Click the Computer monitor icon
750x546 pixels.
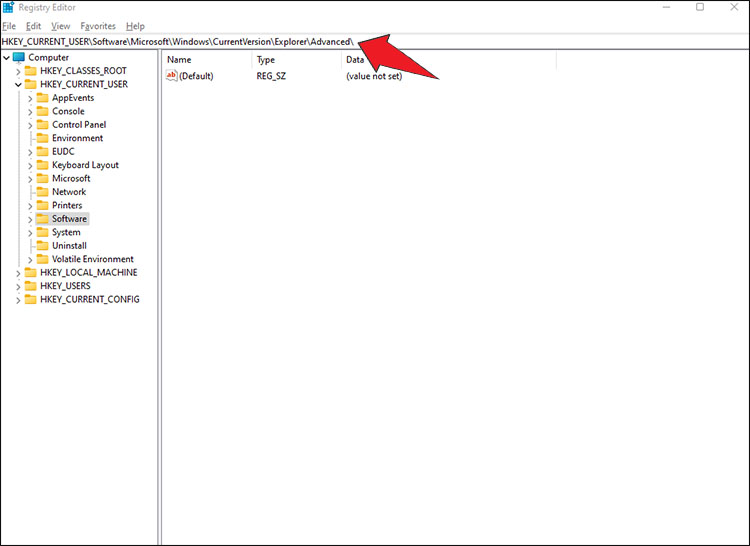[19, 57]
